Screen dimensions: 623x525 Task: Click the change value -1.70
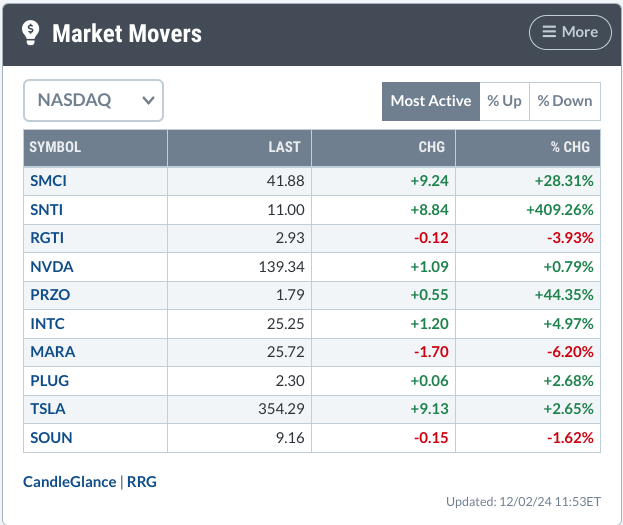pyautogui.click(x=431, y=352)
